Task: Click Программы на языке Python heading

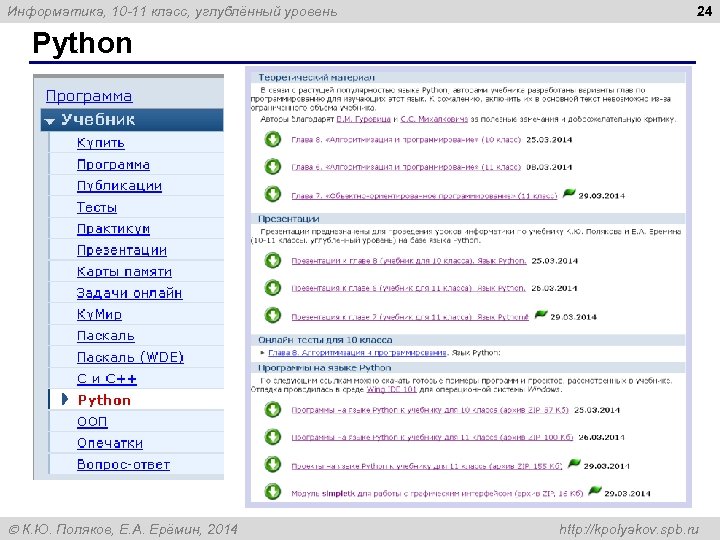Action: pos(325,368)
